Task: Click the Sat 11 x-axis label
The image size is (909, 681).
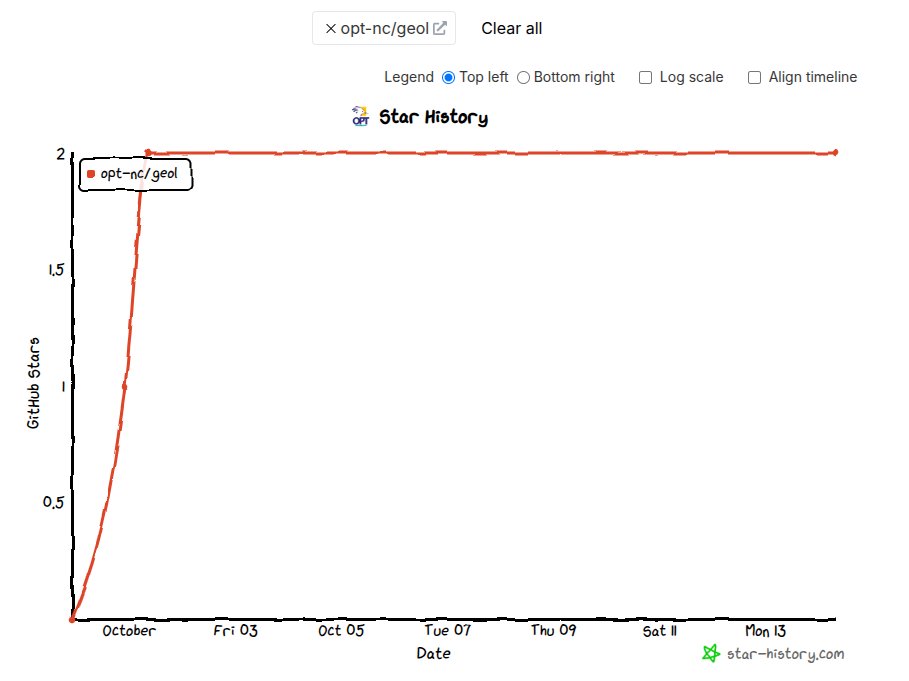Action: pyautogui.click(x=659, y=631)
